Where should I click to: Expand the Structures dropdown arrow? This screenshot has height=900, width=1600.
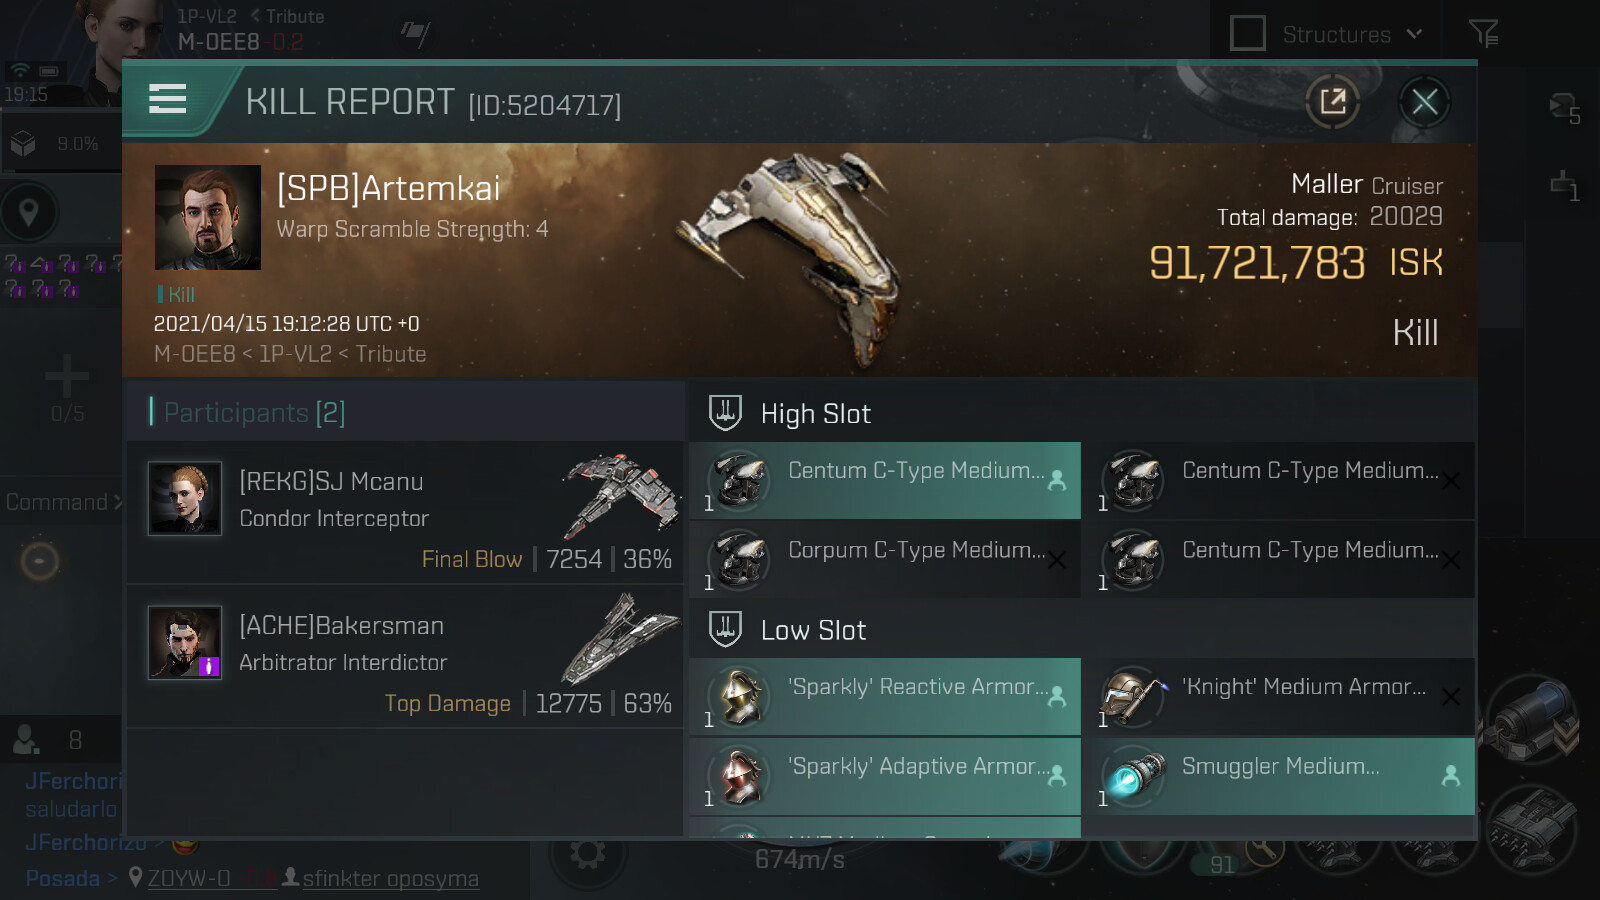1414,33
